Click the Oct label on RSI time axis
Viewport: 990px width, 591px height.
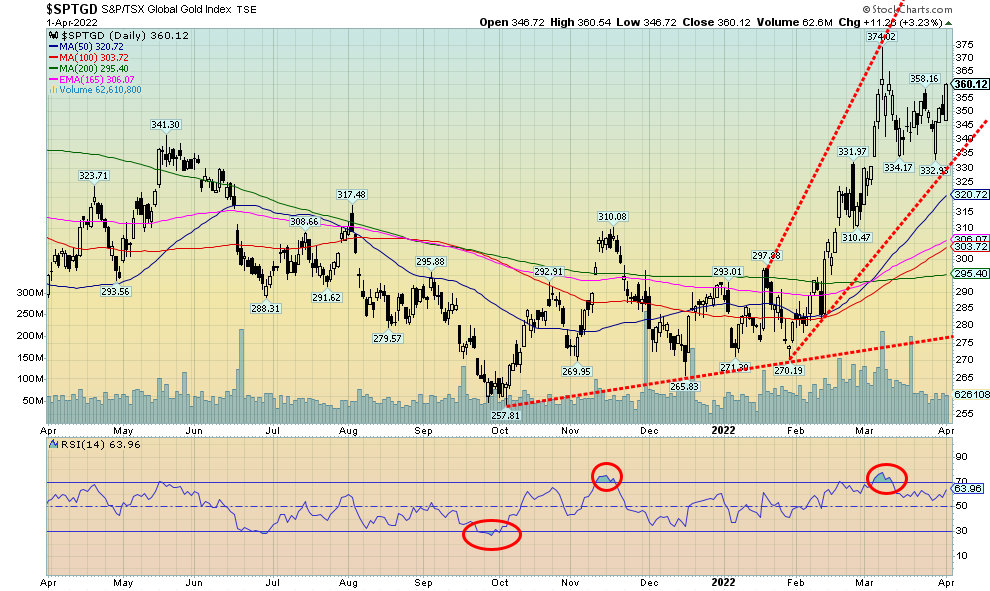(499, 583)
